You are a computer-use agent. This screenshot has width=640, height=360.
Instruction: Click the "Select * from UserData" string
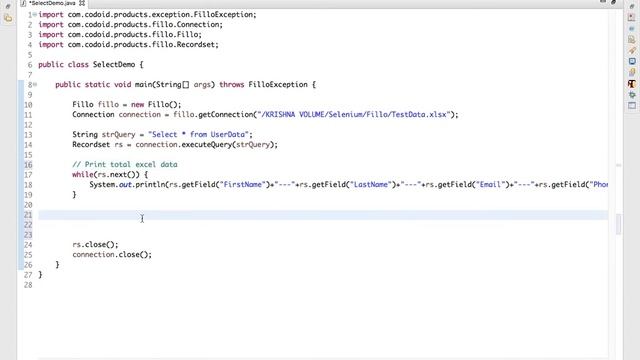[198, 135]
